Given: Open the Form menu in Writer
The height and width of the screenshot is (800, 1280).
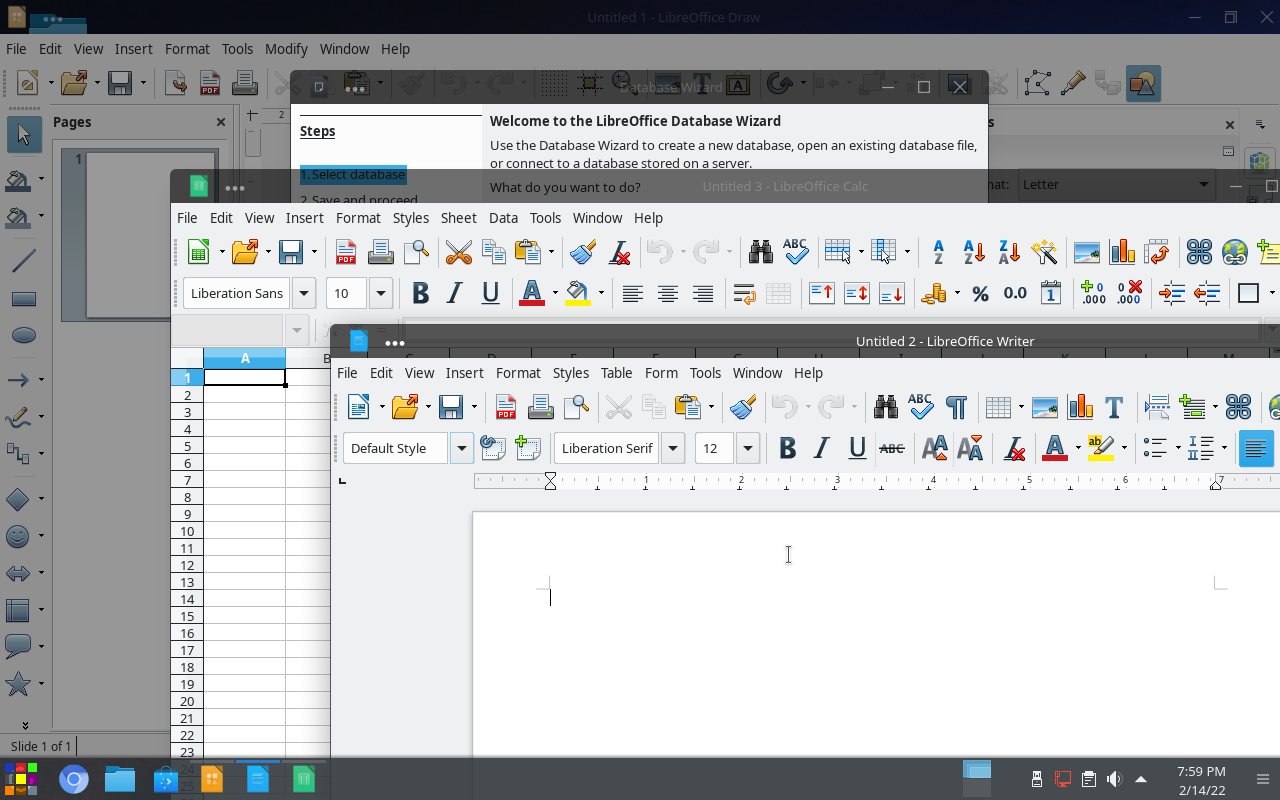Looking at the screenshot, I should (661, 373).
